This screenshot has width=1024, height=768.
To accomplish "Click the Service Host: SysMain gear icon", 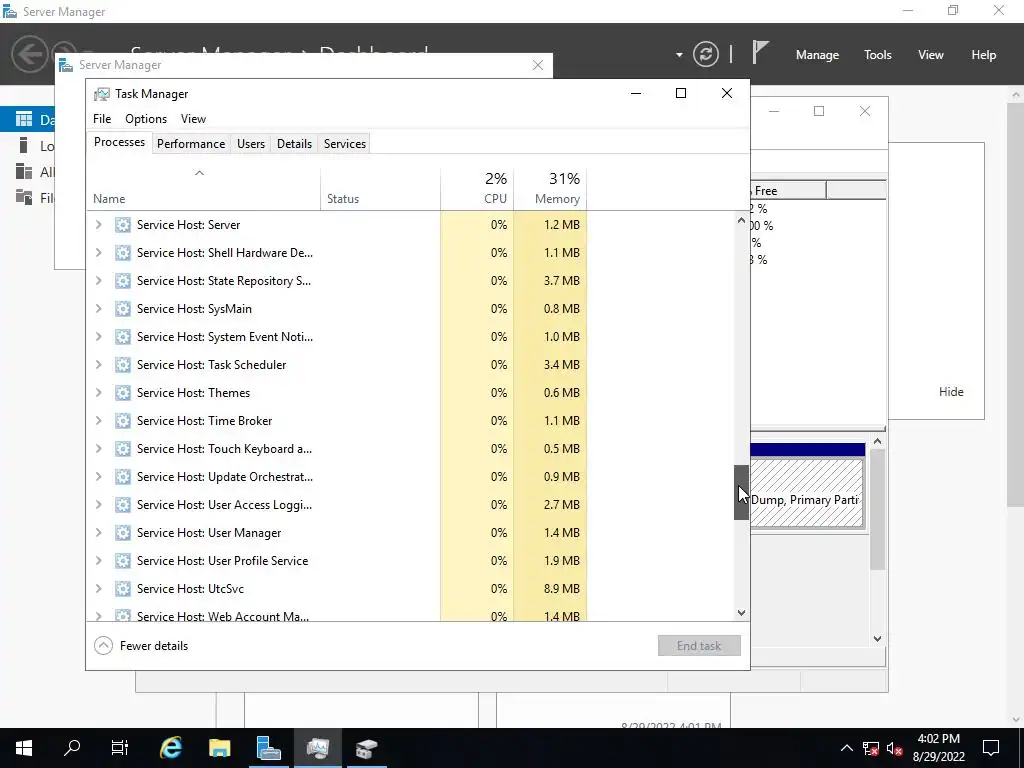I will click(x=123, y=309).
